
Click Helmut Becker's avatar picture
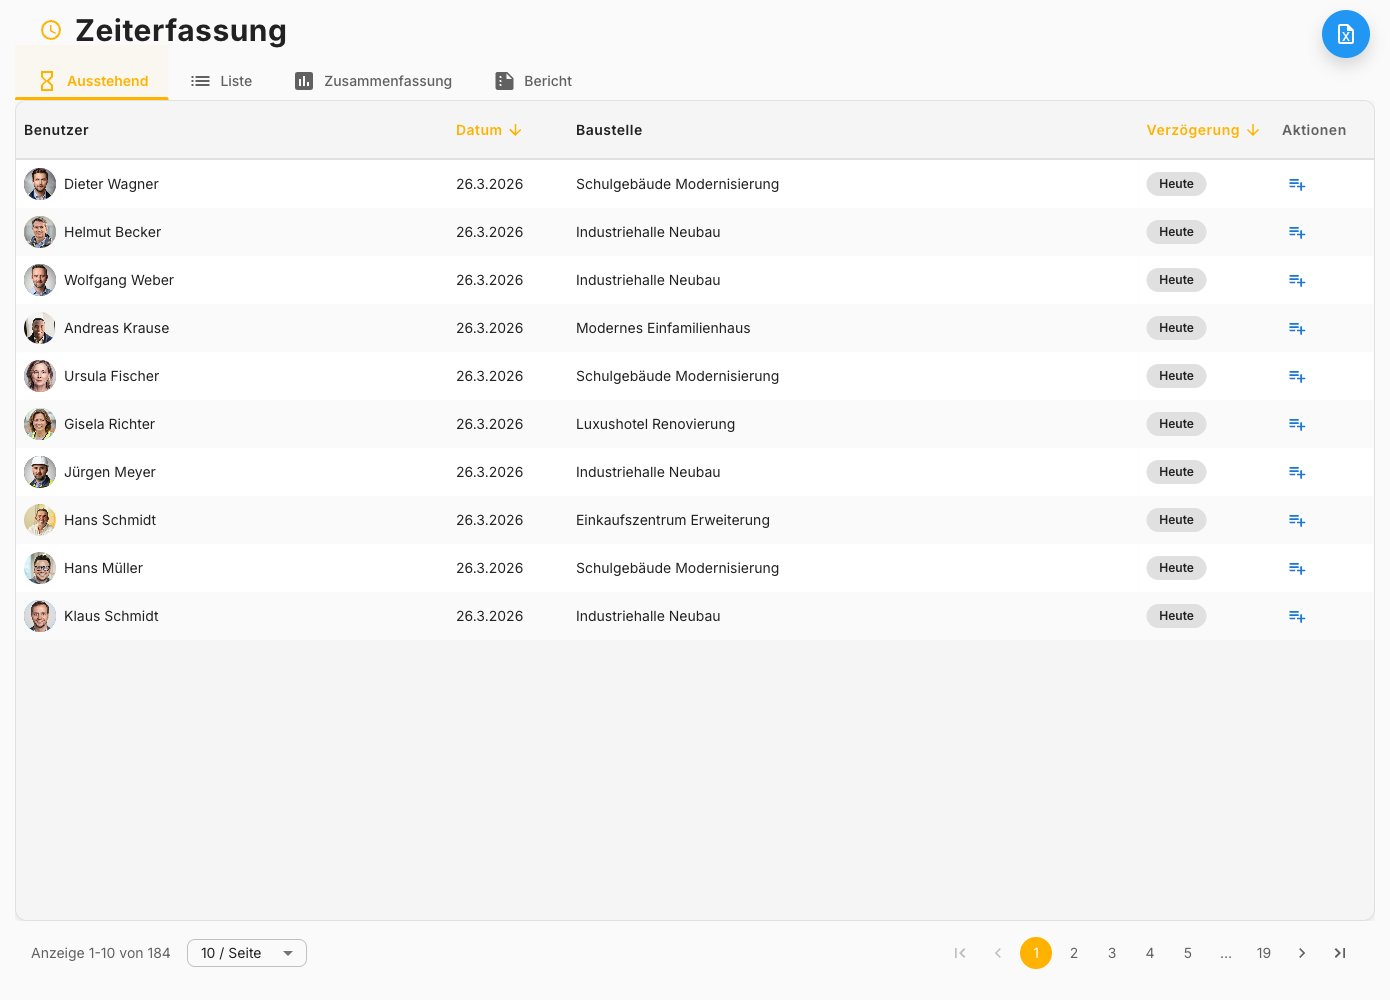pyautogui.click(x=40, y=232)
